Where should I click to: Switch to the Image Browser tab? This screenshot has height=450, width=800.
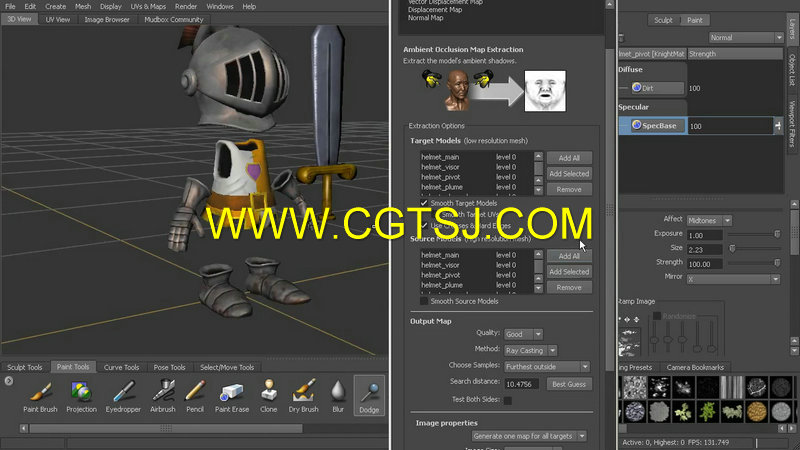[x=107, y=19]
